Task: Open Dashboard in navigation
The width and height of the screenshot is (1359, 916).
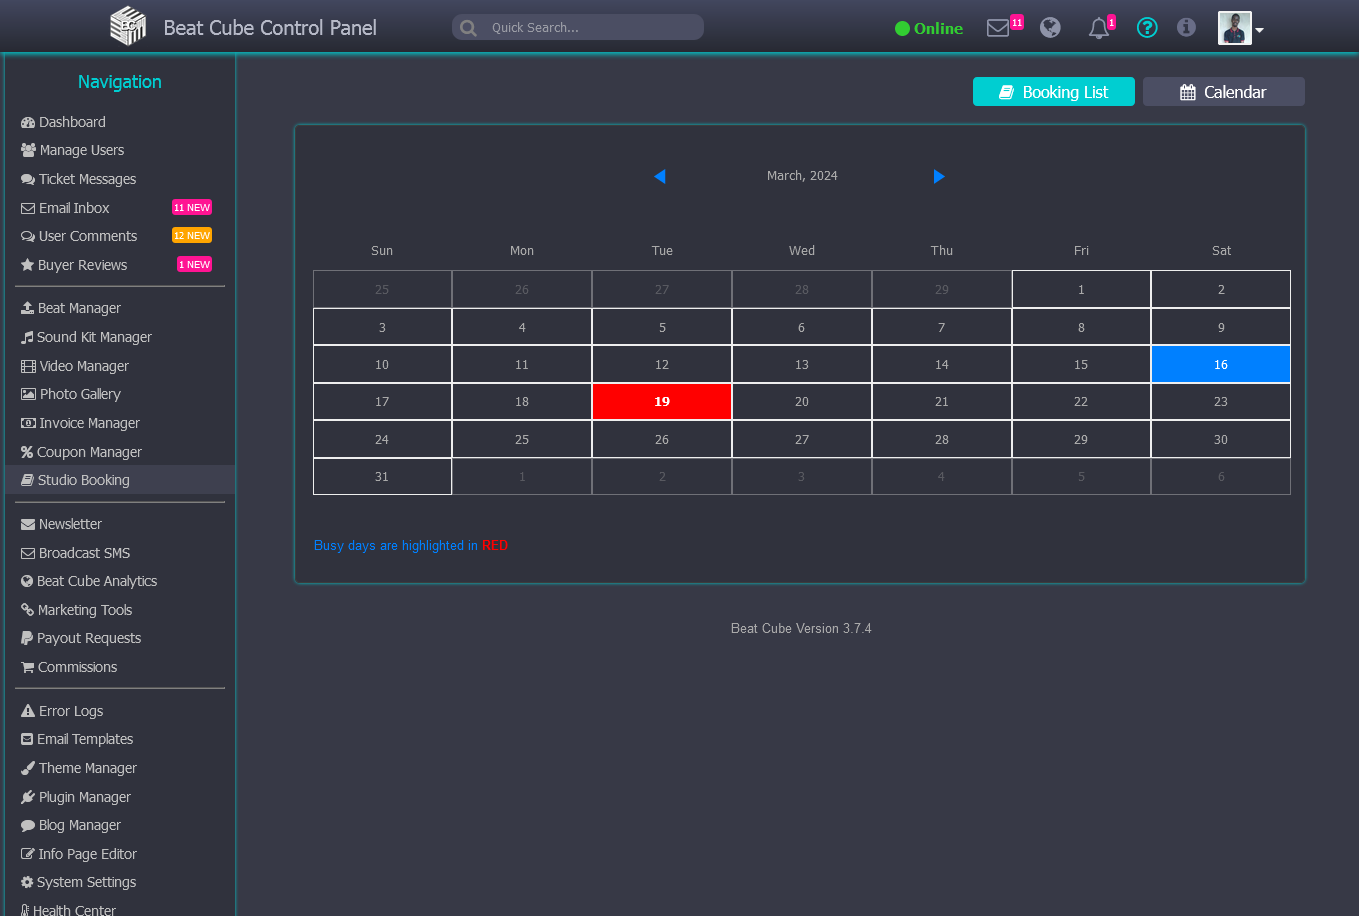Action: pyautogui.click(x=63, y=122)
